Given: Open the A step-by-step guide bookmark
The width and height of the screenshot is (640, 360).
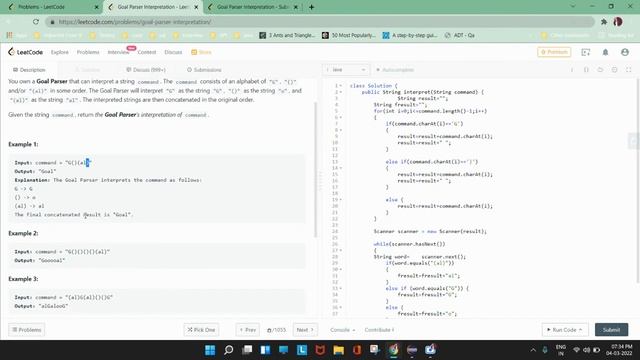Looking at the screenshot, I should click(409, 36).
